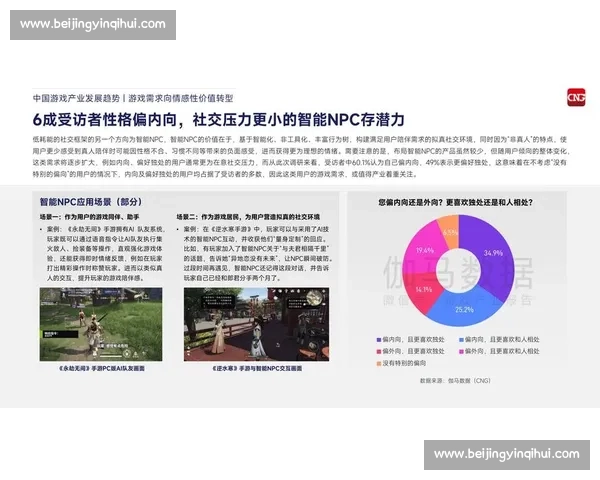The width and height of the screenshot is (600, 480).
Task: Click the red CNG logo icon
Action: point(576,97)
